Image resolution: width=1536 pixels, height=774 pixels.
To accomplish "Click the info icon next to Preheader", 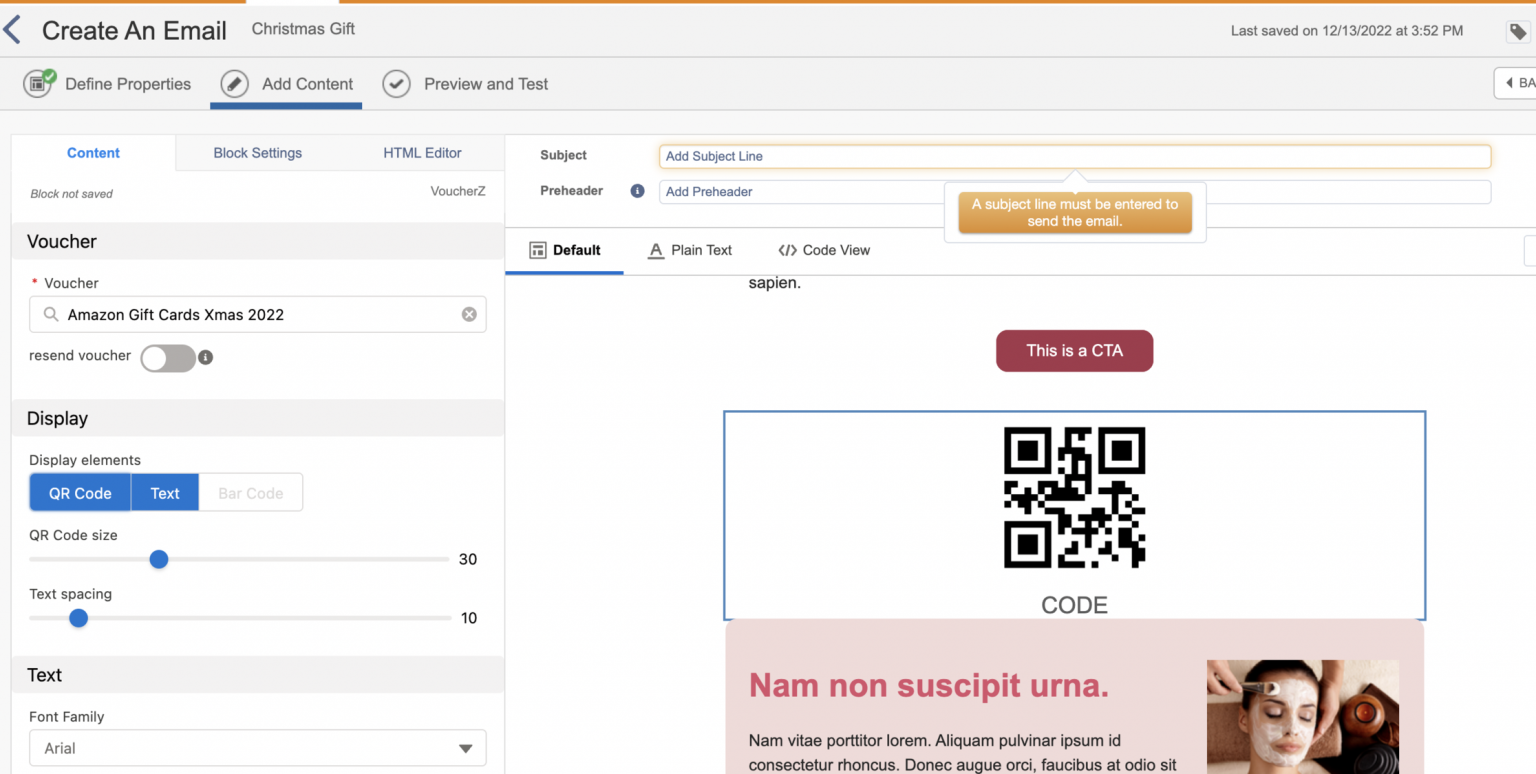I will point(637,190).
